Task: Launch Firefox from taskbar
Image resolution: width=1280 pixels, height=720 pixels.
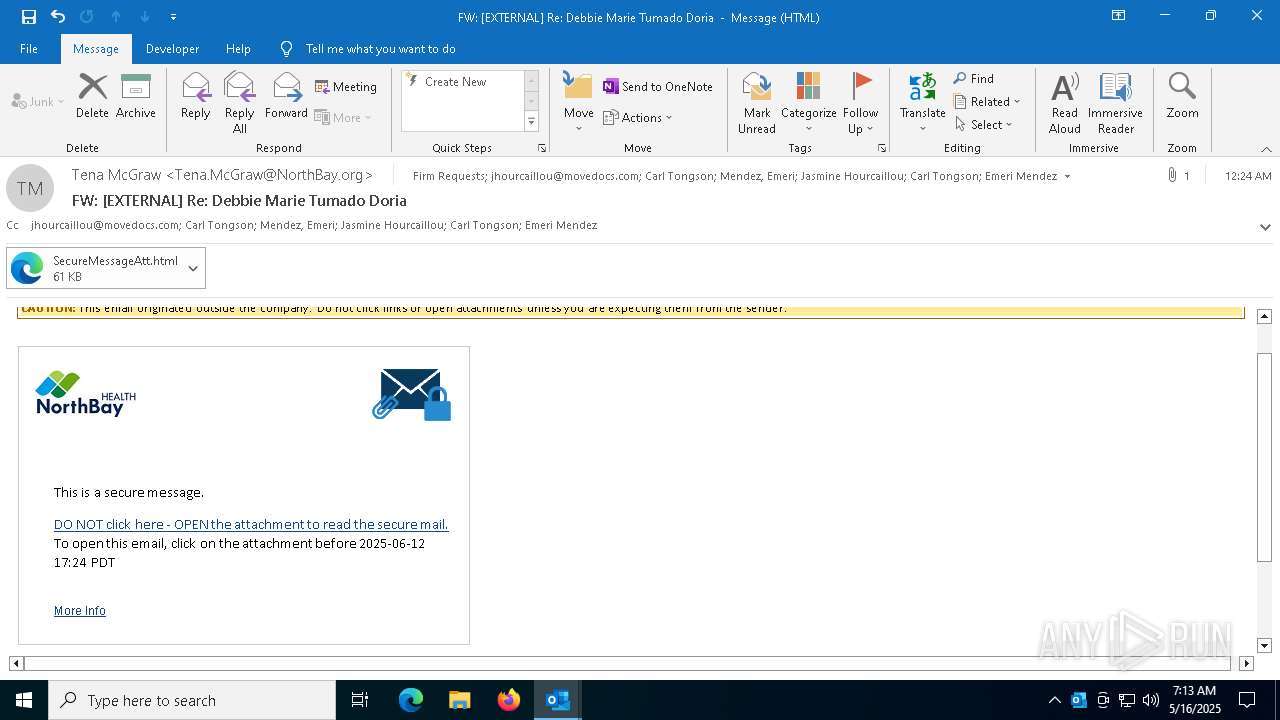Action: coord(509,700)
